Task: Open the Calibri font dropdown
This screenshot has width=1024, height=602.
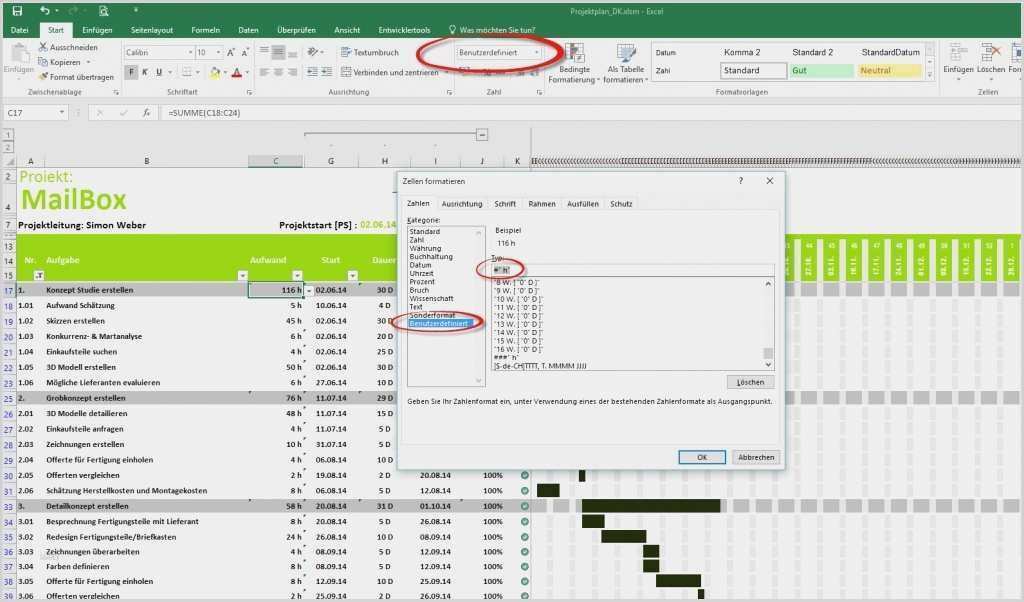Action: point(188,52)
